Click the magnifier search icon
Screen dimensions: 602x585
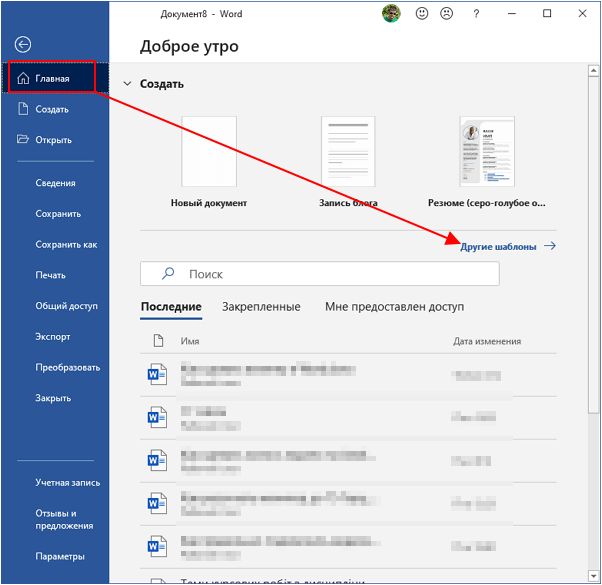point(168,274)
